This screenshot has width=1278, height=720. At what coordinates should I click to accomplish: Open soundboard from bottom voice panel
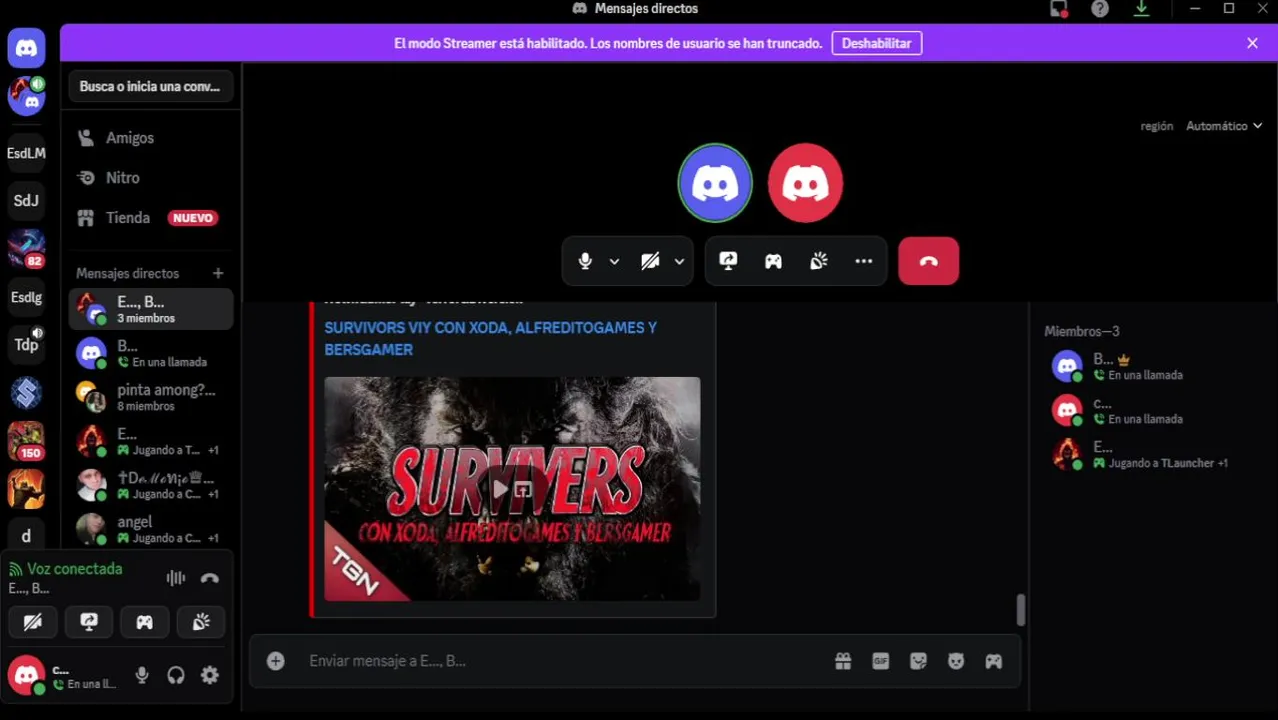tap(201, 622)
